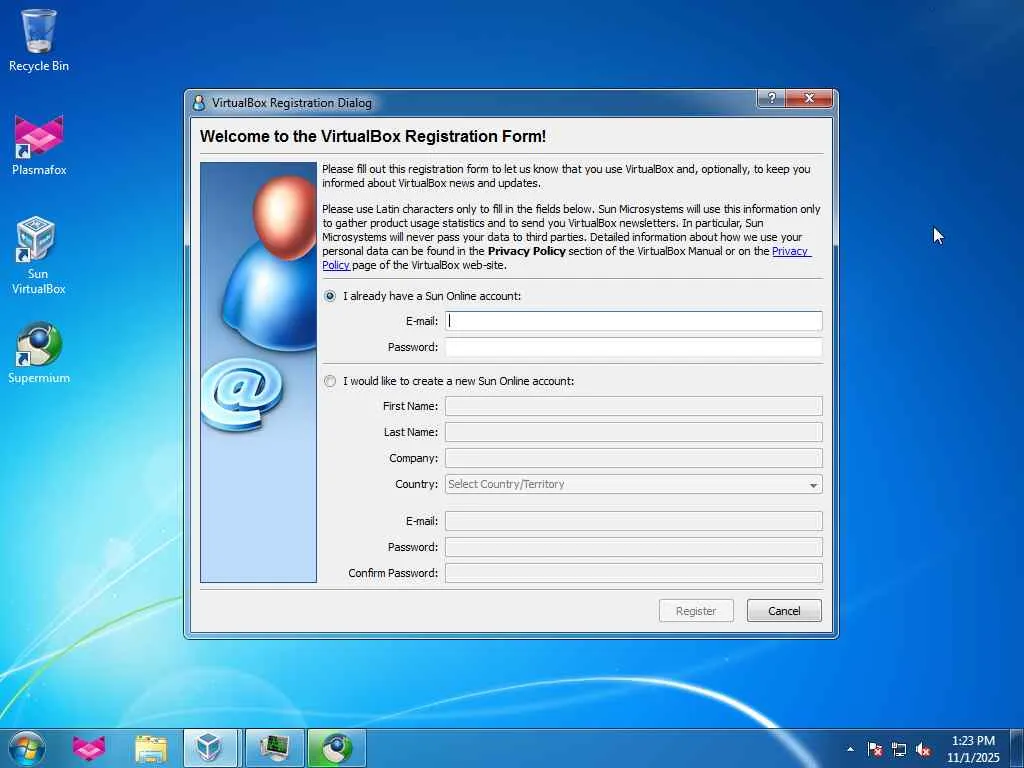Open the Select Country/Territory dropdown
This screenshot has width=1024, height=768.
(633, 484)
